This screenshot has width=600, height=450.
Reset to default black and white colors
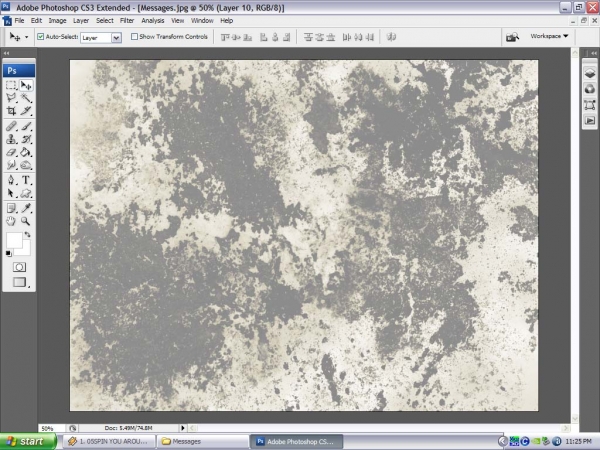pyautogui.click(x=8, y=253)
